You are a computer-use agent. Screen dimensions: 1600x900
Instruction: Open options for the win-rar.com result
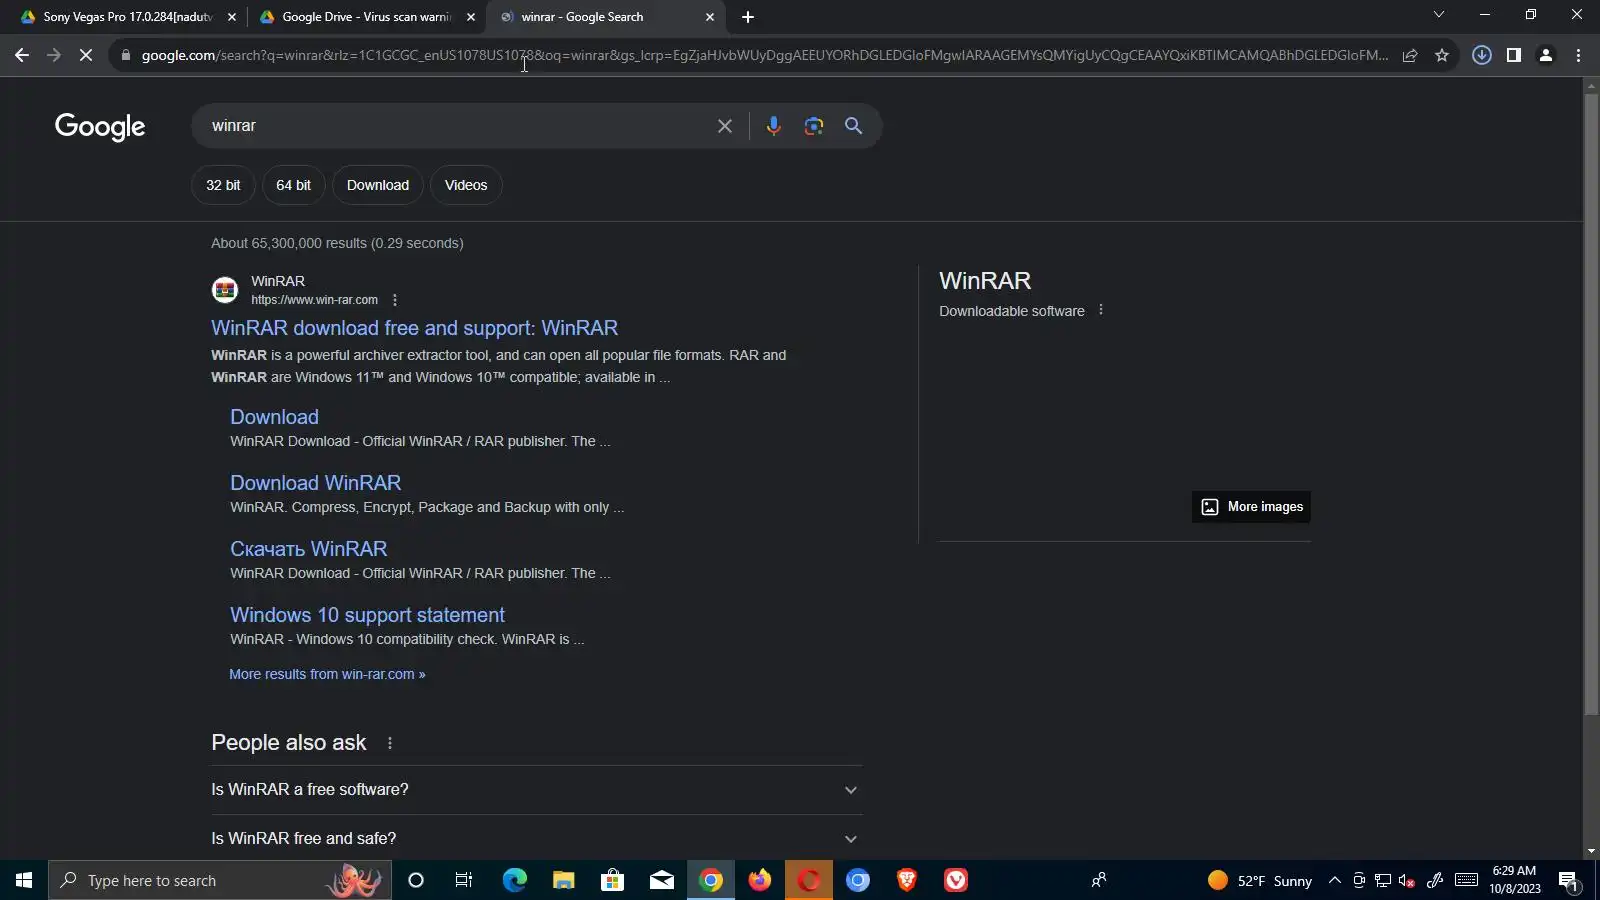coord(395,300)
